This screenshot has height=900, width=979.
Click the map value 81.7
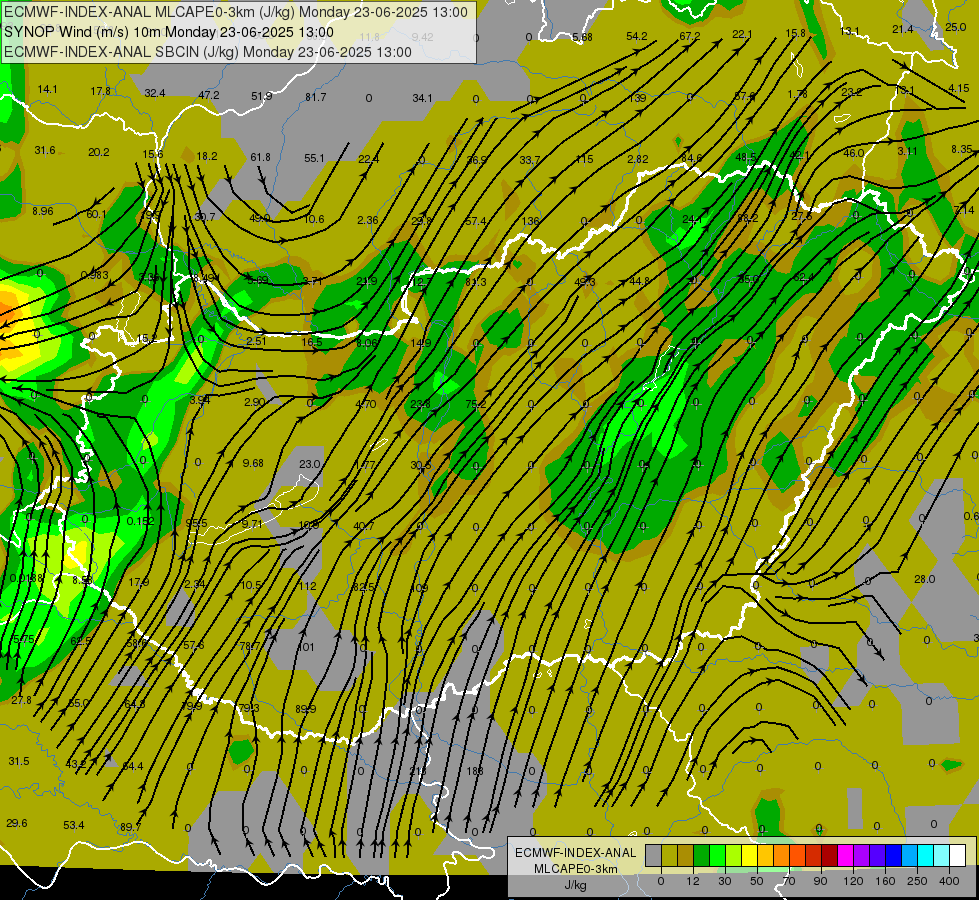[316, 97]
